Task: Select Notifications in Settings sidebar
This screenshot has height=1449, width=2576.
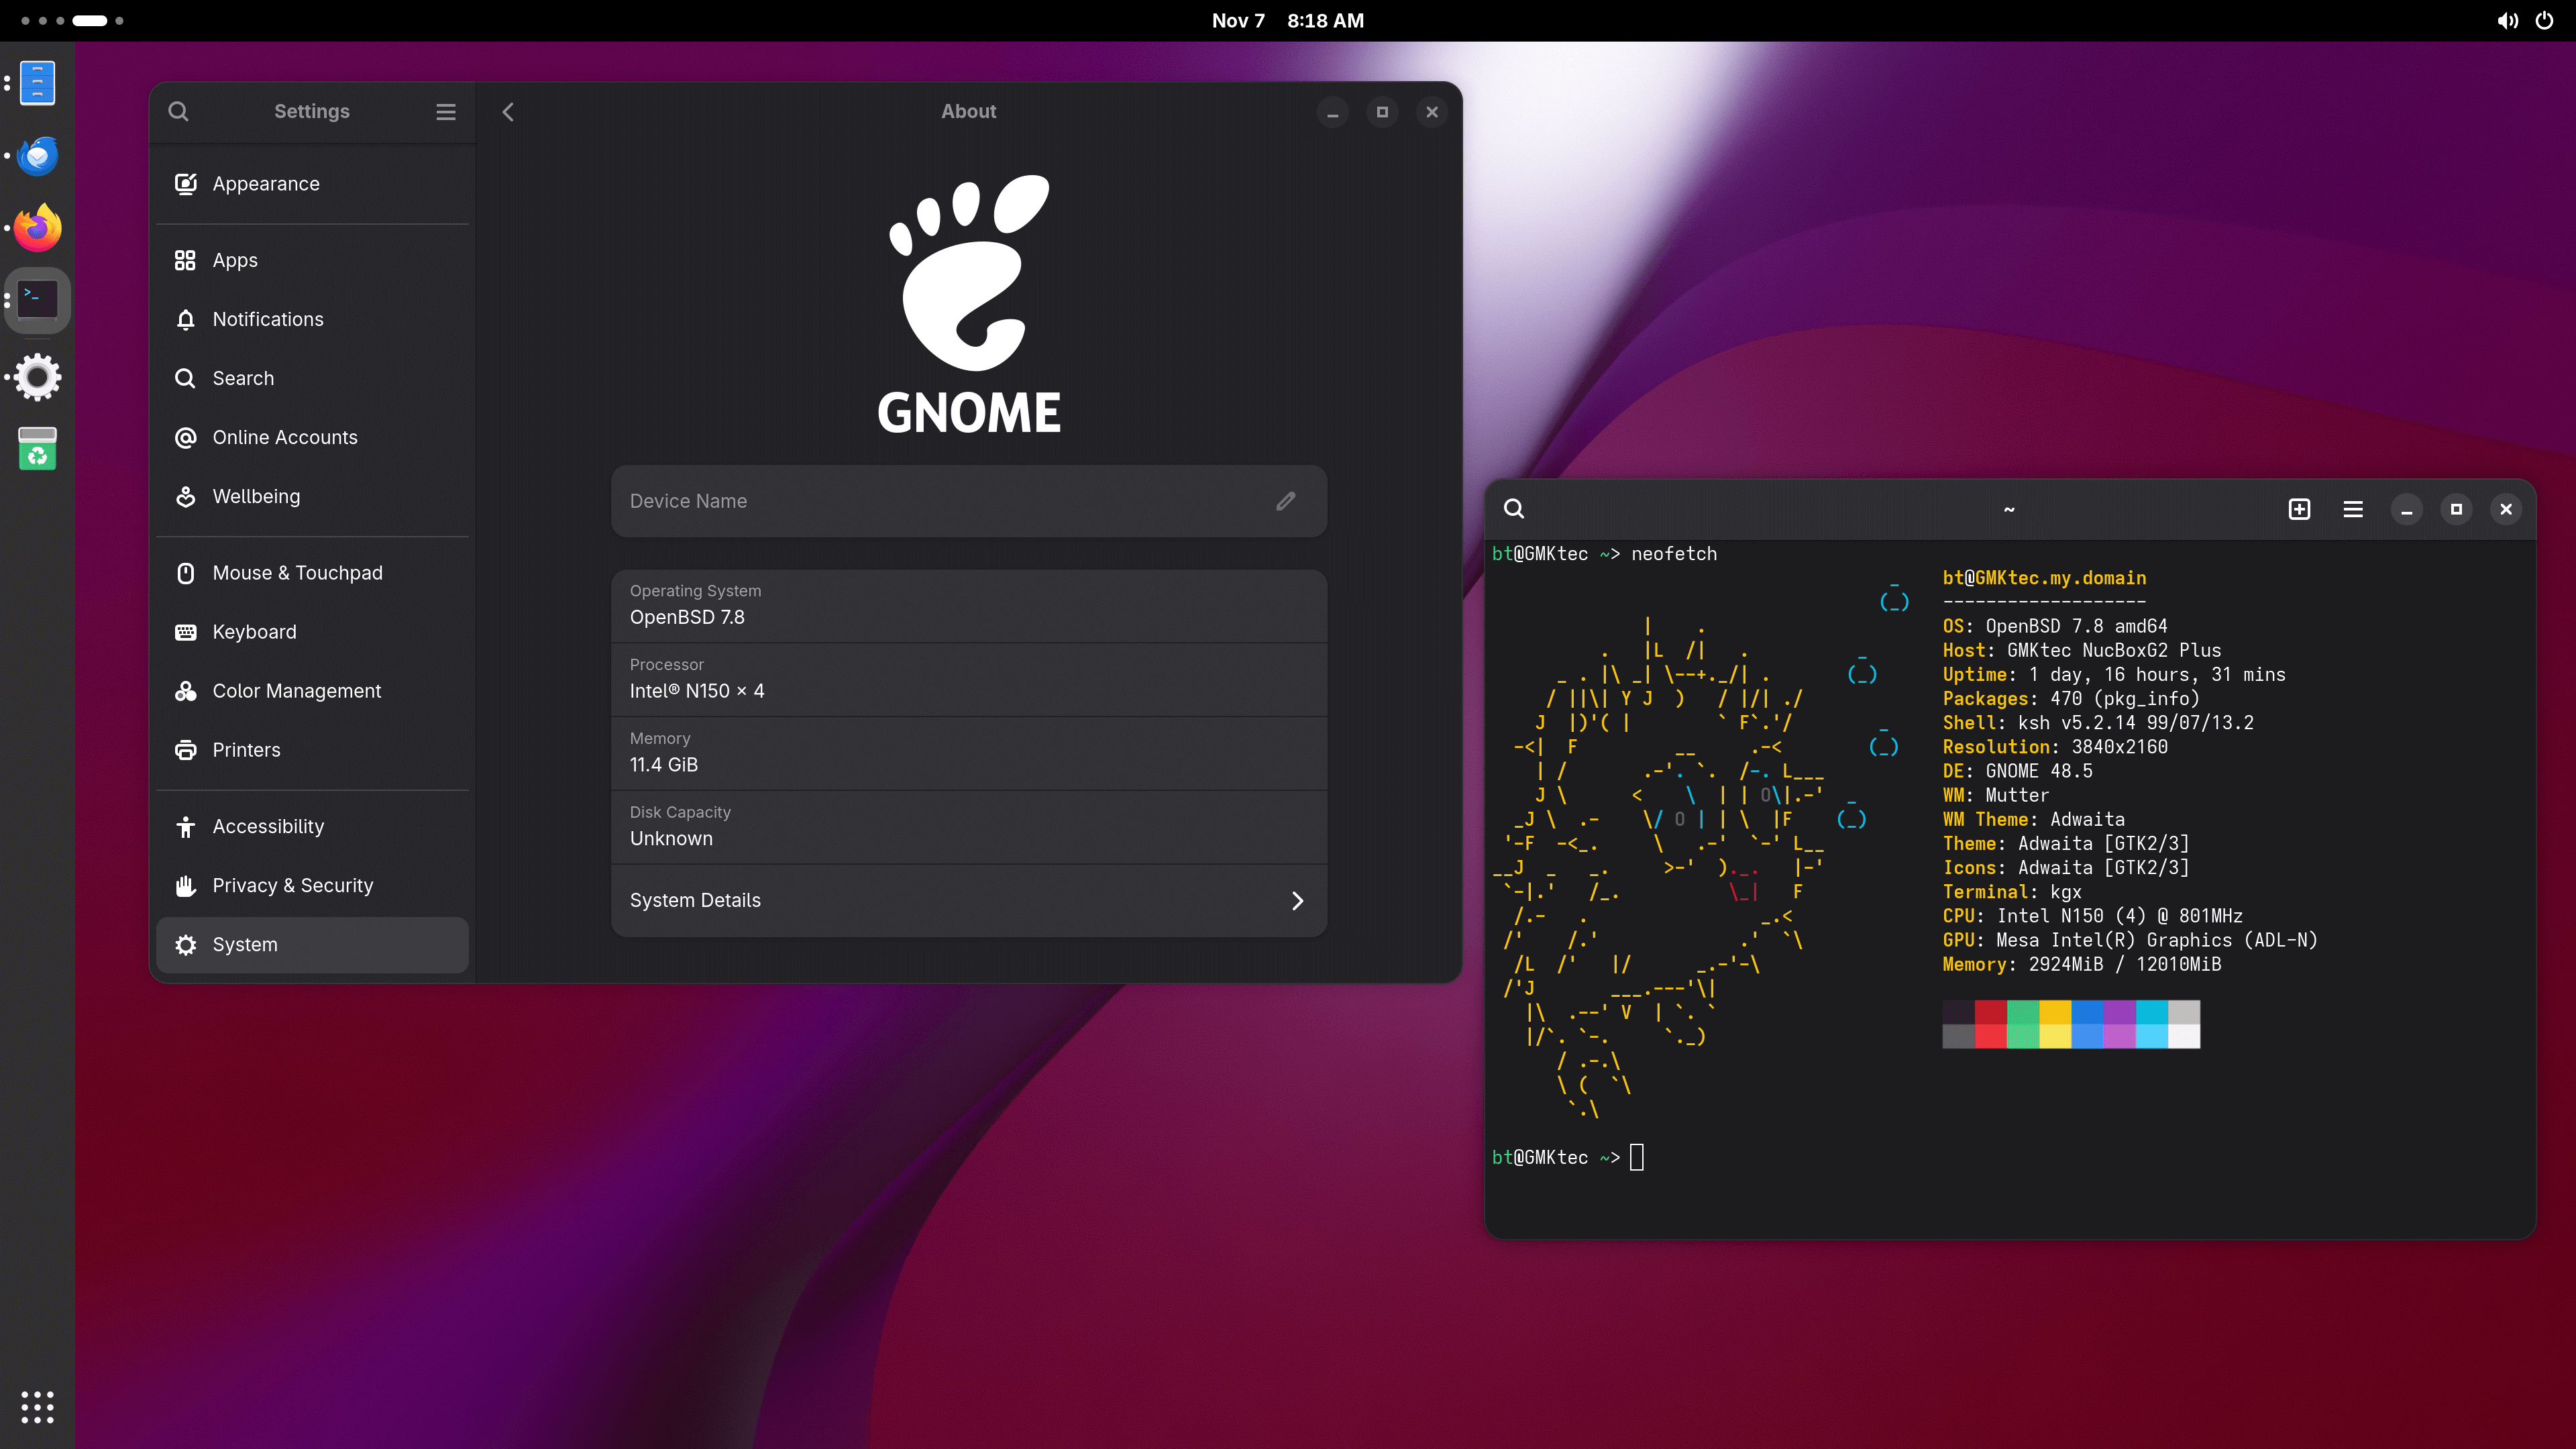Action: coord(267,319)
